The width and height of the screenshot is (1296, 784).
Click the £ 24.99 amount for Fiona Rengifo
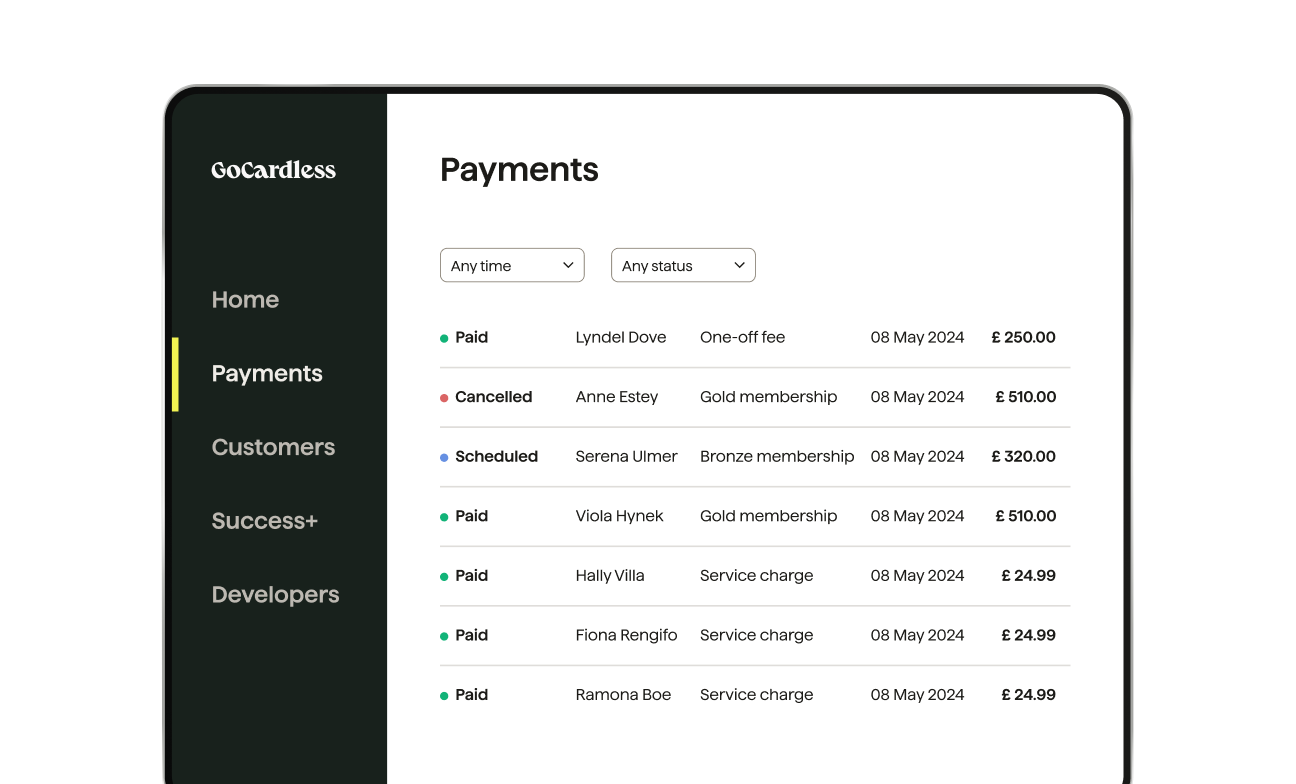click(1029, 635)
